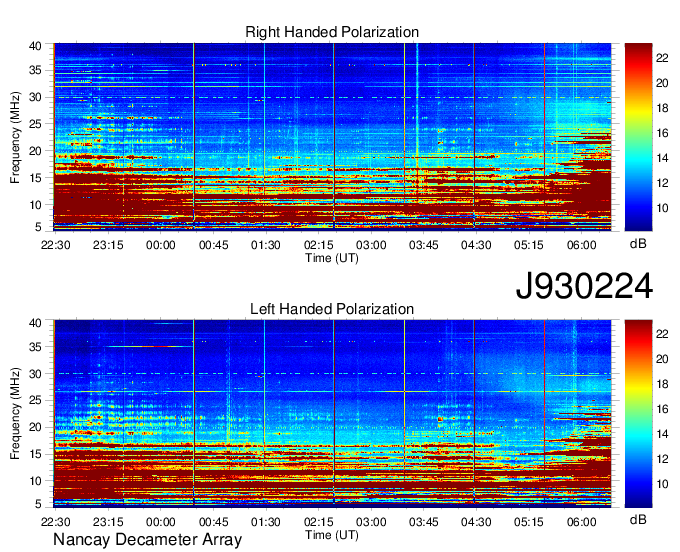Image resolution: width=680 pixels, height=552 pixels.
Task: Click the 02:15 tick on the Left Handed time axis
Action: click(x=318, y=522)
